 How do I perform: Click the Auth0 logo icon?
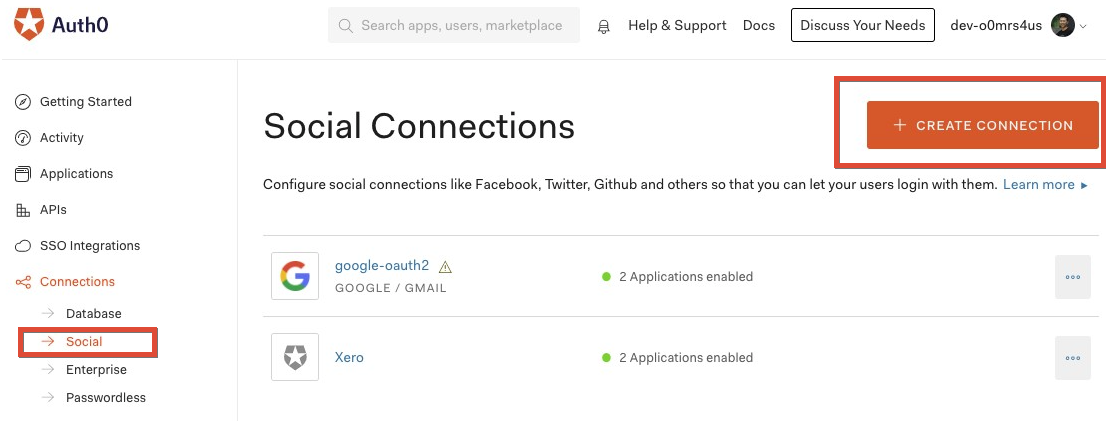(29, 24)
